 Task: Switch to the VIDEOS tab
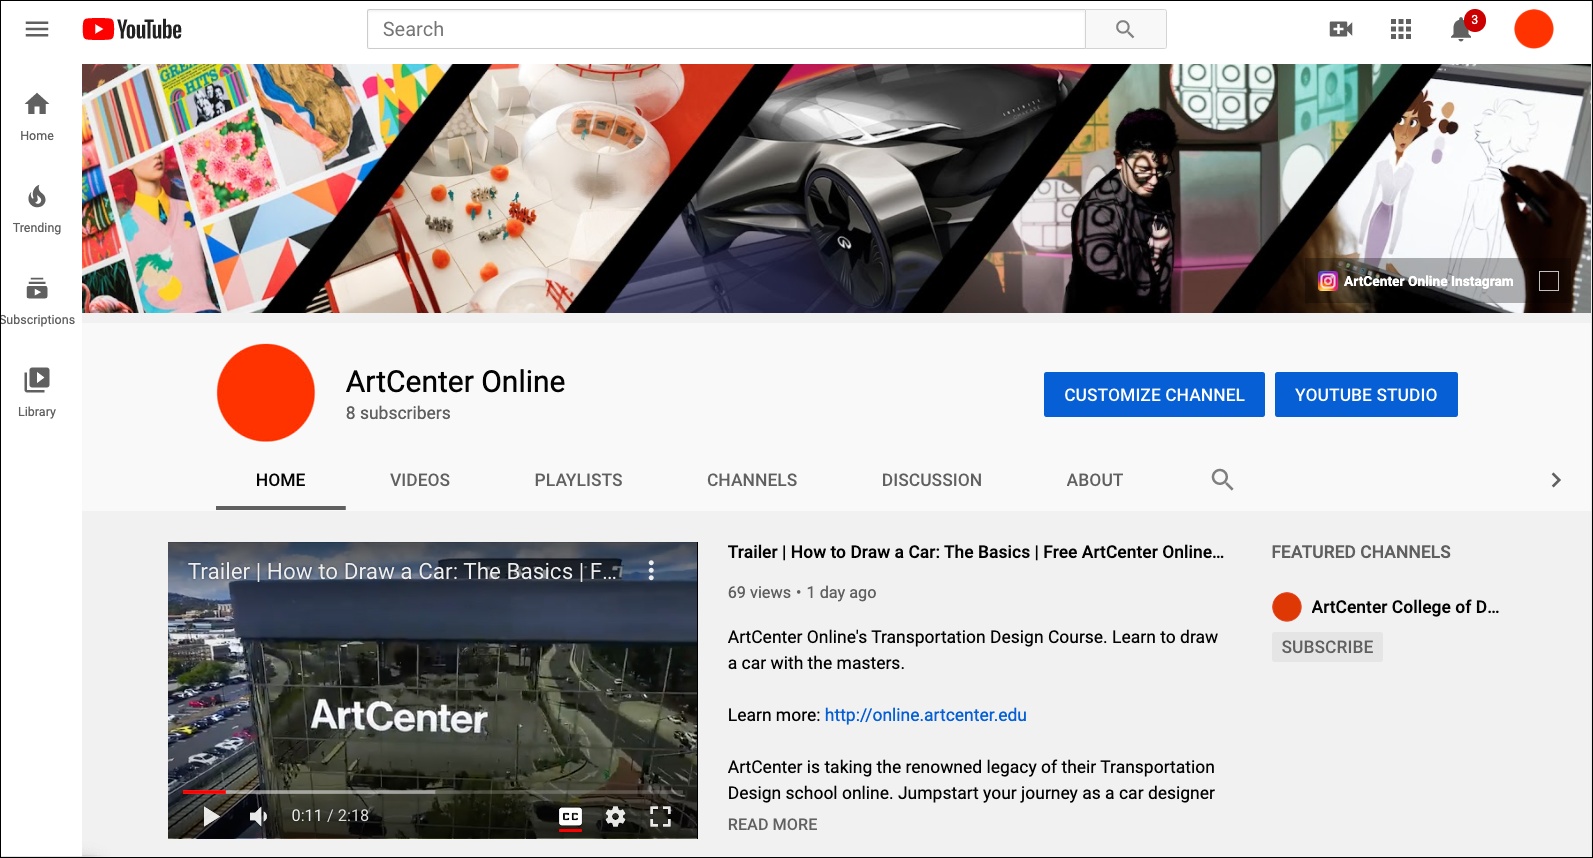[419, 480]
